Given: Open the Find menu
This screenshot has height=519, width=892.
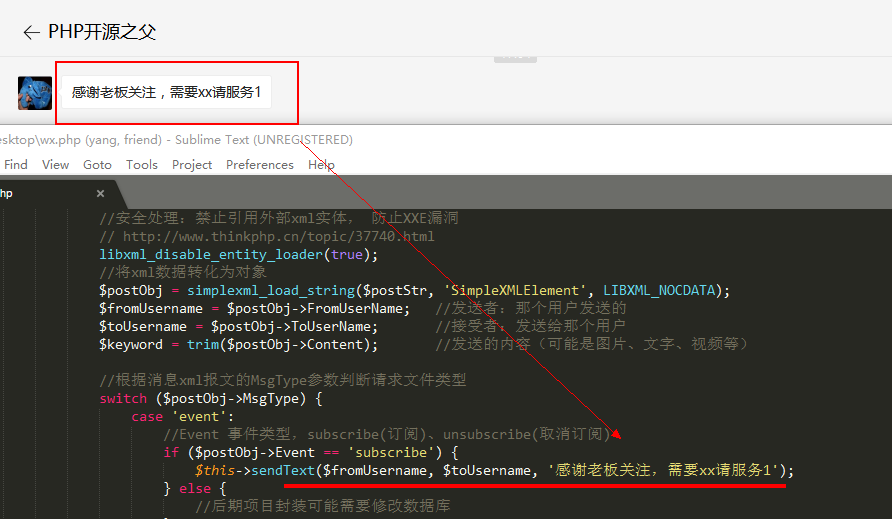Looking at the screenshot, I should [16, 164].
